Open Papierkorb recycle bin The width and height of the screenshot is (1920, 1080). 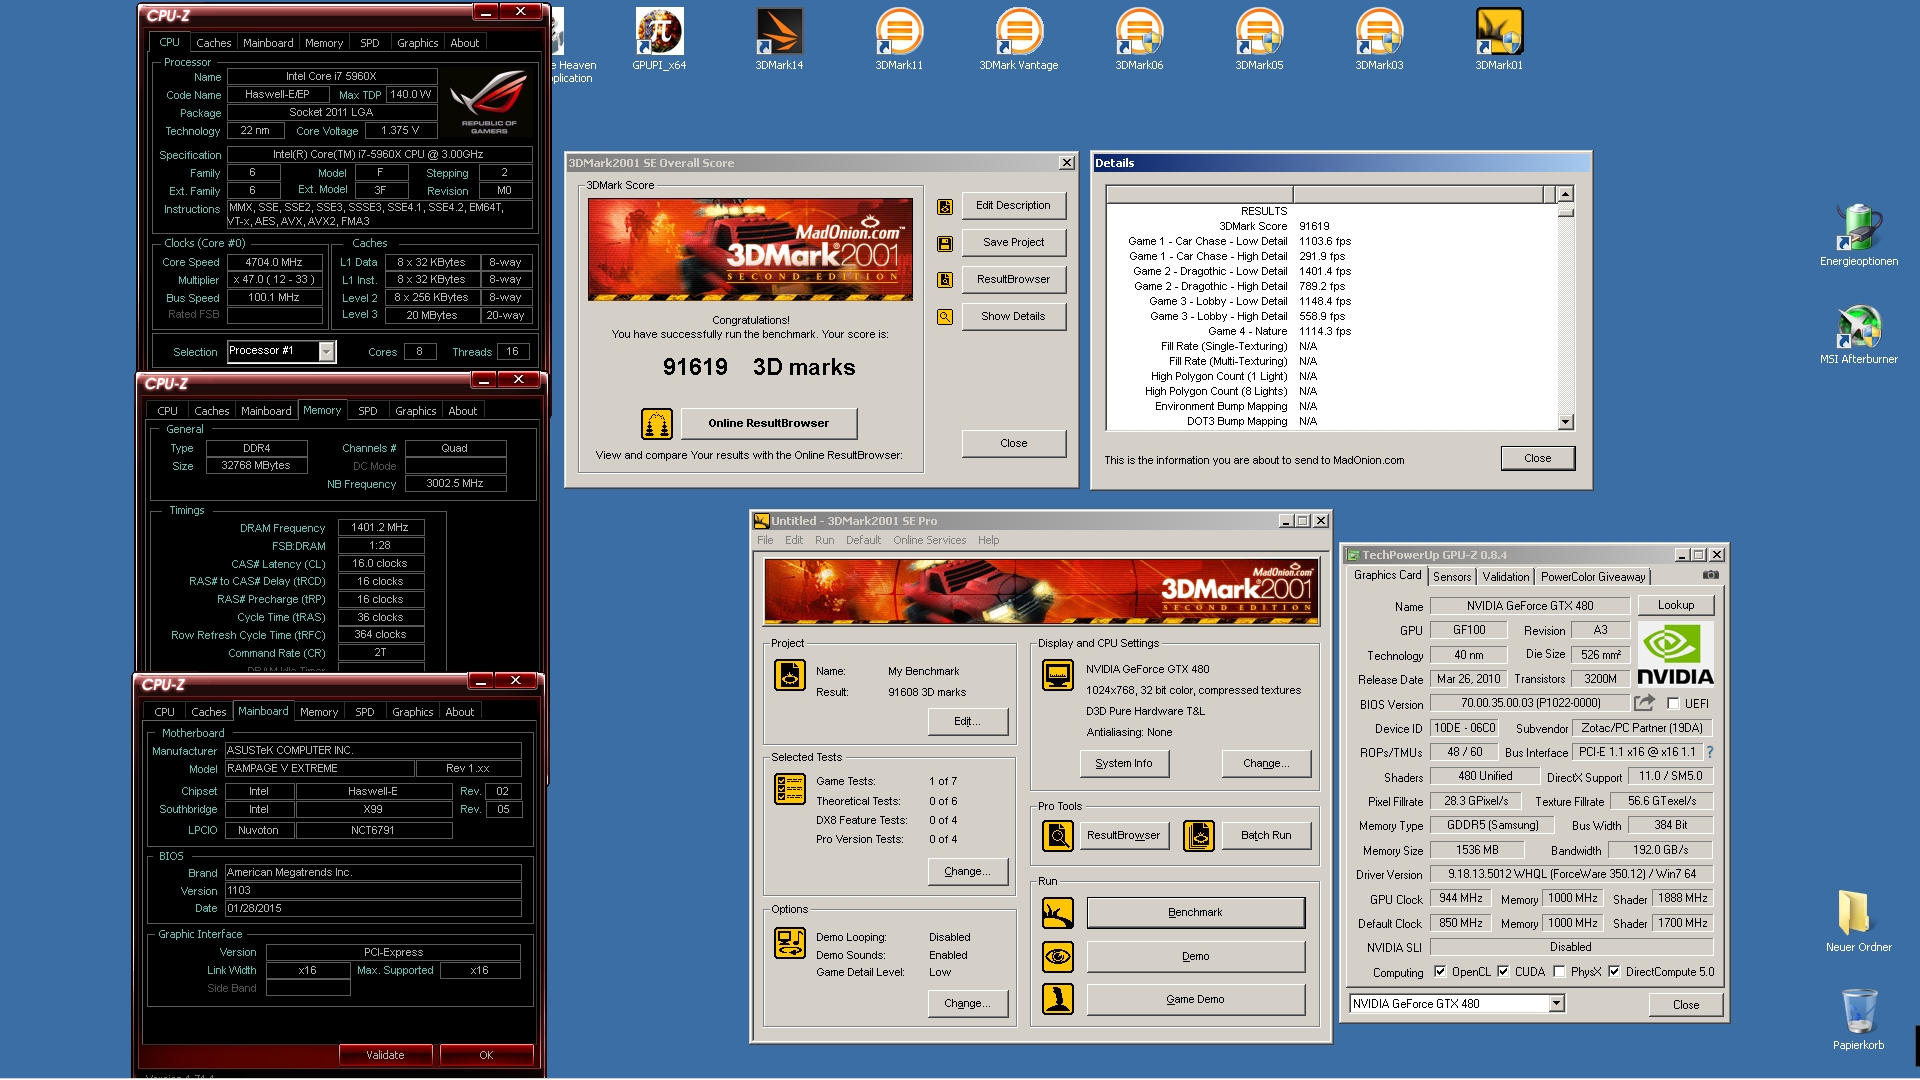point(1859,1019)
